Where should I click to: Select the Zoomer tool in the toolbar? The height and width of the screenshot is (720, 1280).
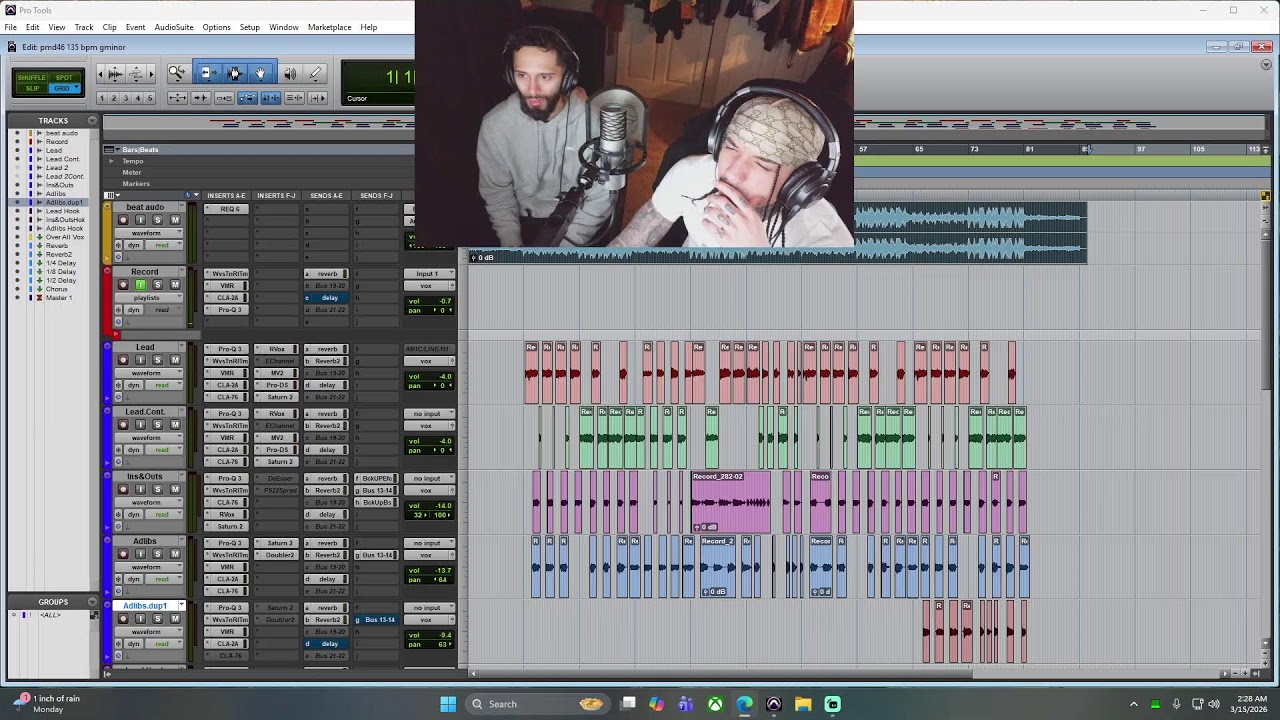(x=177, y=73)
